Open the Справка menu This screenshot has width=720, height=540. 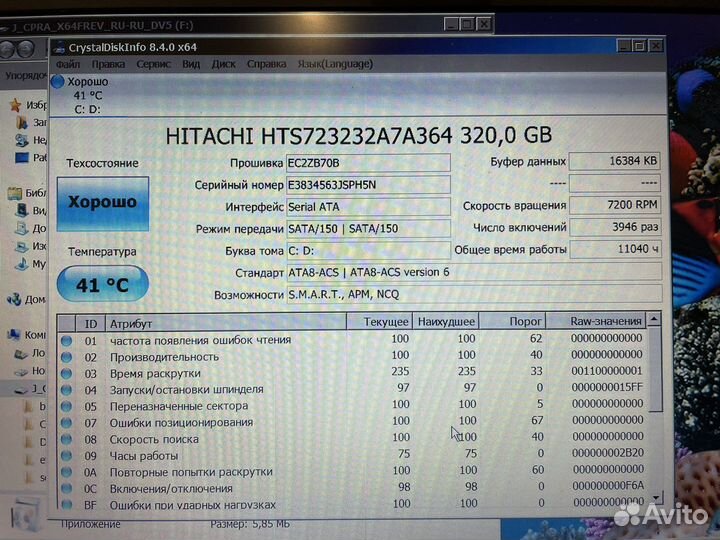coord(266,64)
